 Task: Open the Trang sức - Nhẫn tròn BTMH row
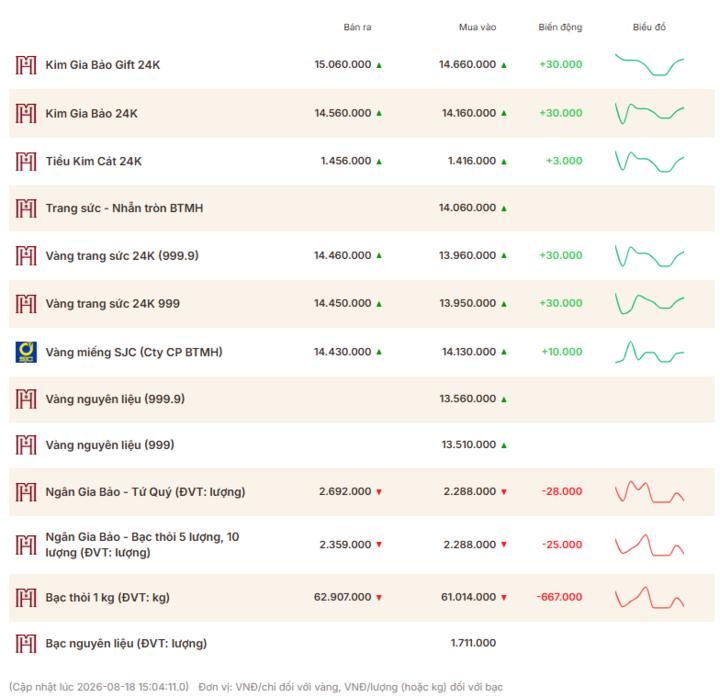[362, 208]
